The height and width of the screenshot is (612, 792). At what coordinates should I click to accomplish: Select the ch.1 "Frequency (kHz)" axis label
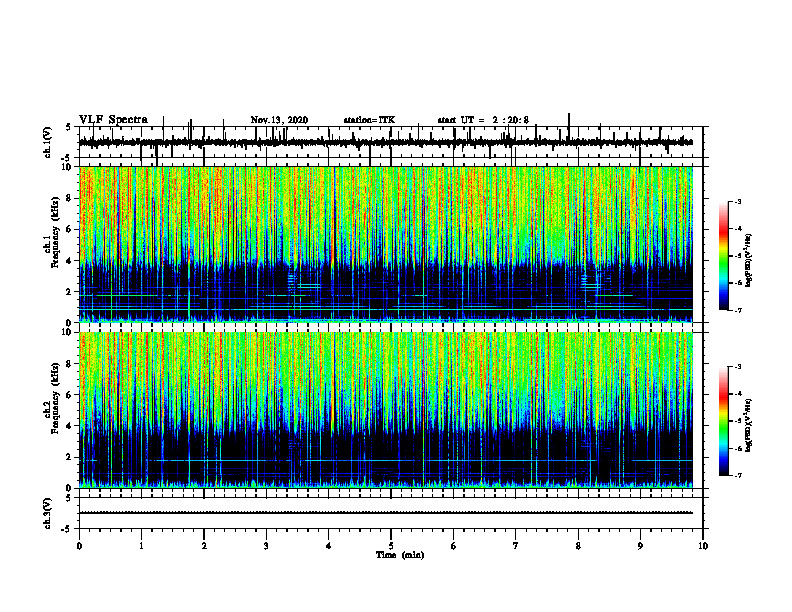(x=55, y=232)
